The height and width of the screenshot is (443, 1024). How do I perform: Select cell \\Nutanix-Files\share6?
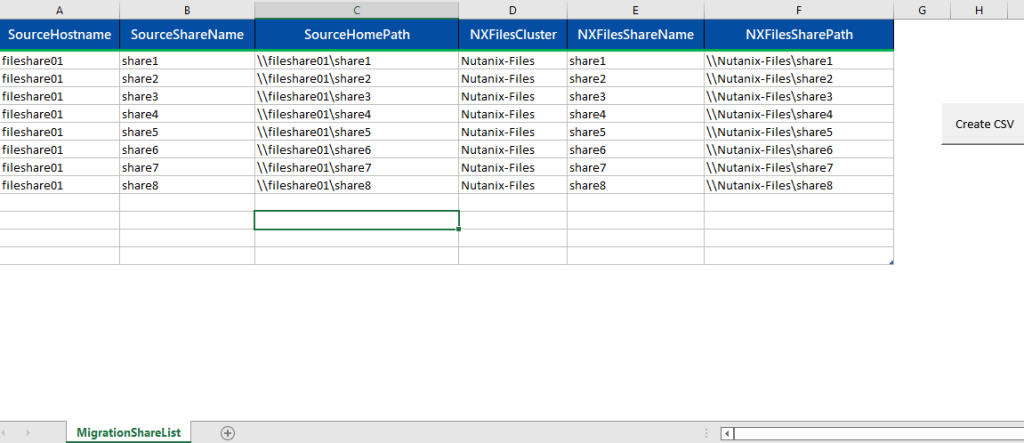[799, 149]
